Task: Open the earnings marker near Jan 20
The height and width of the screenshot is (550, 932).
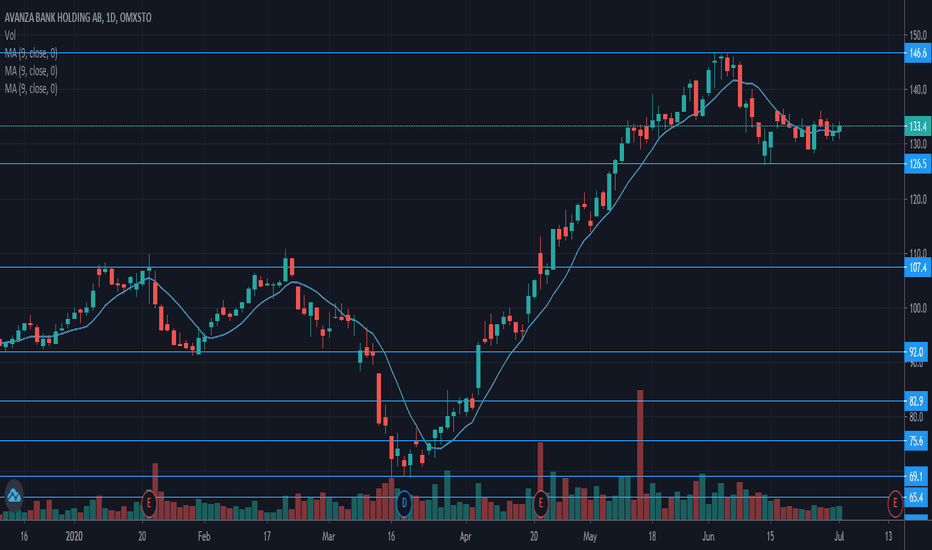Action: pos(149,504)
